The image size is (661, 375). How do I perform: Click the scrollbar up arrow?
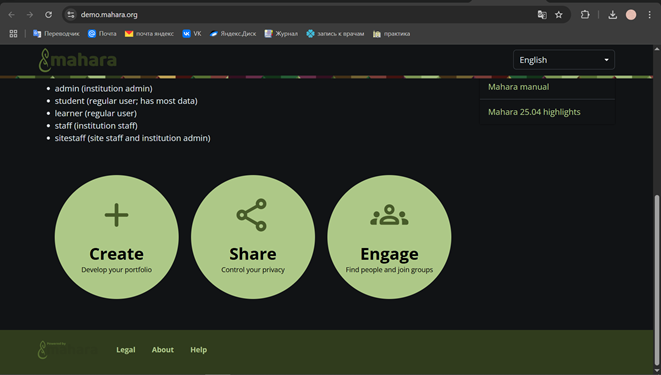(x=657, y=49)
